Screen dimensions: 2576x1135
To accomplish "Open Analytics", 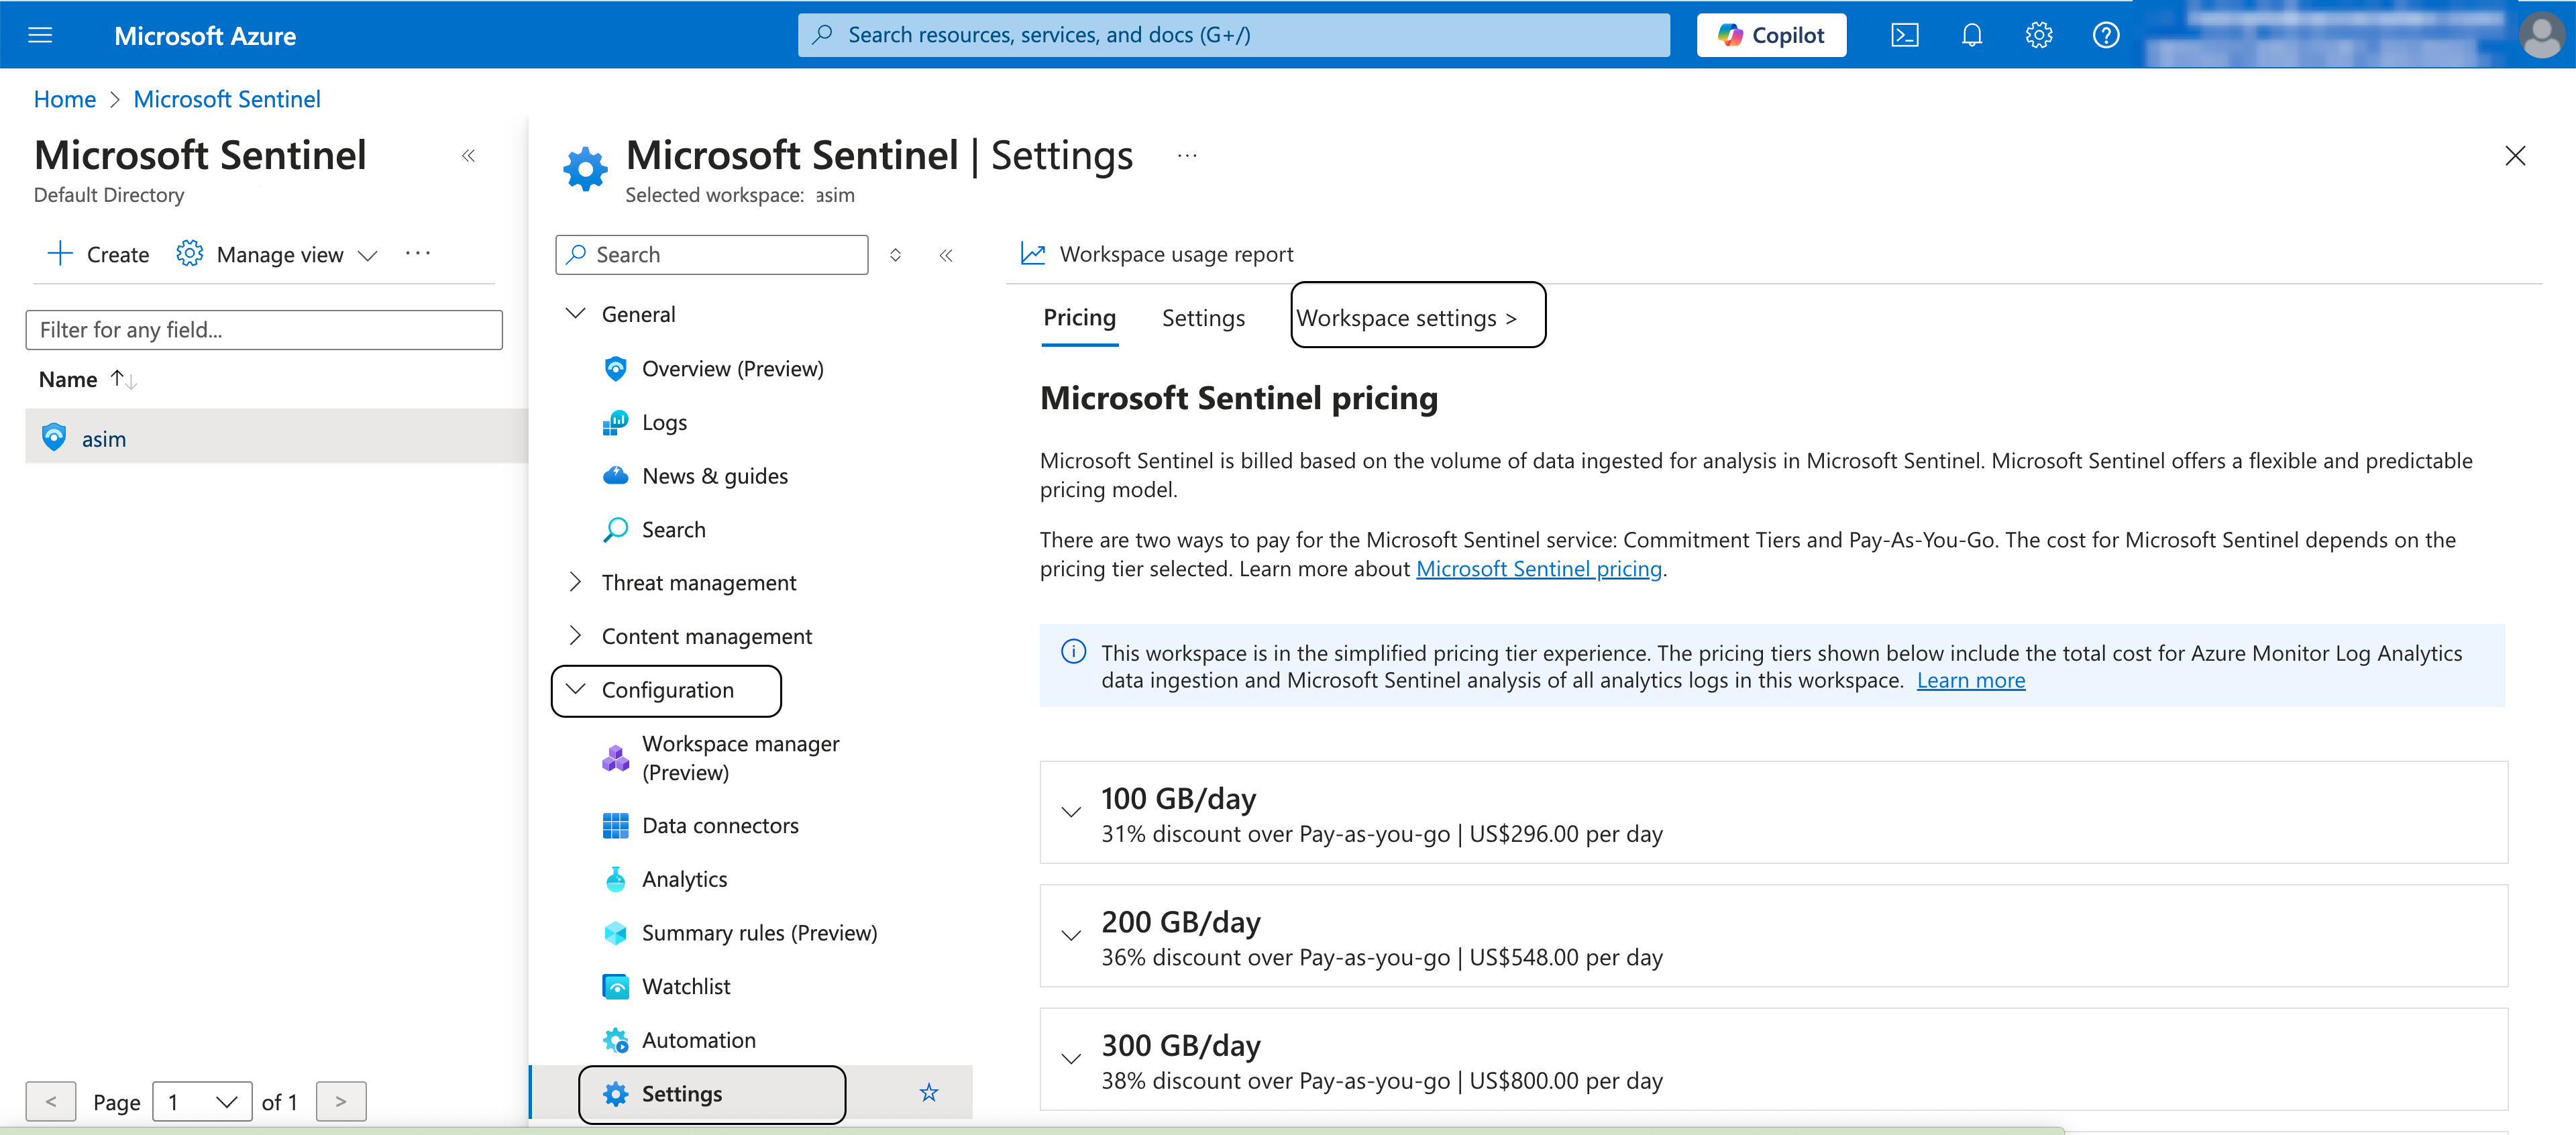I will [x=684, y=879].
